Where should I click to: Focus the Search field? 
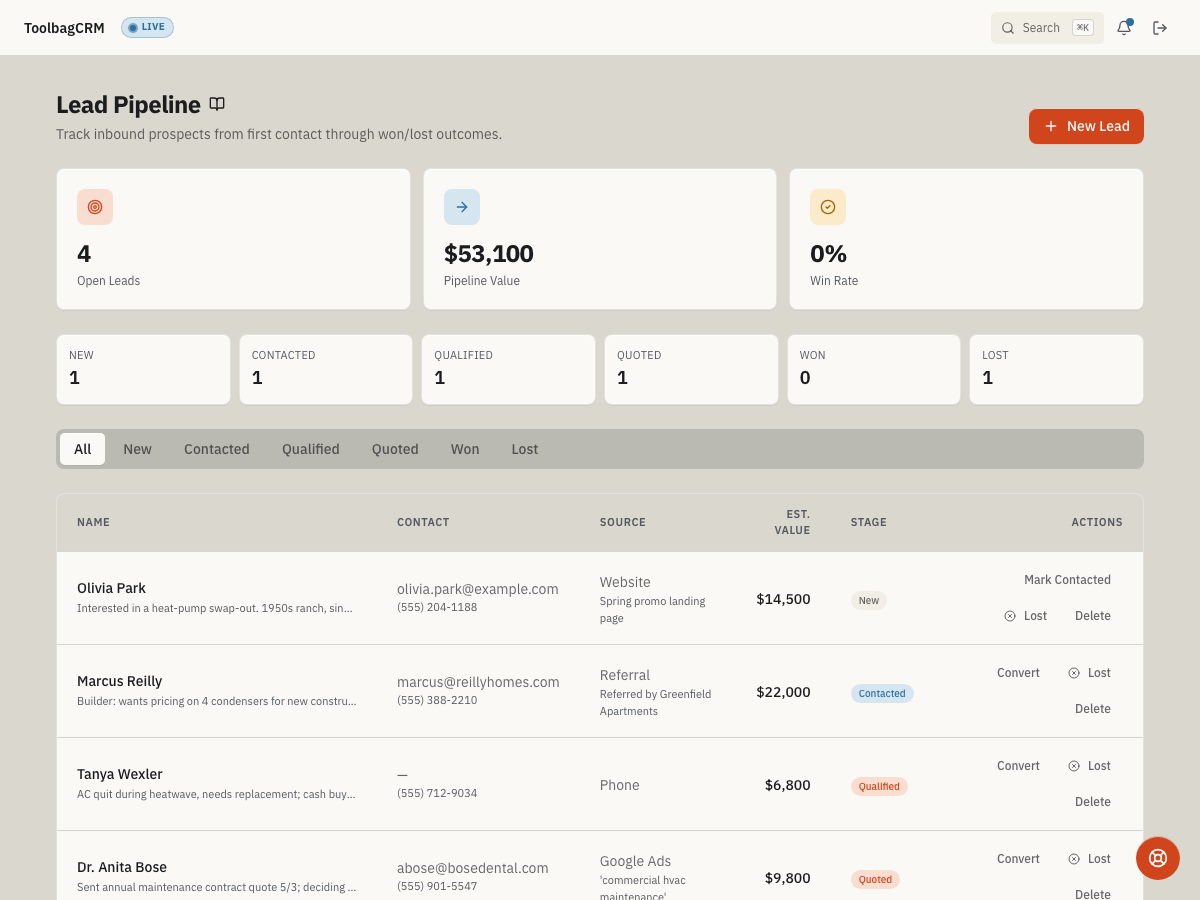1047,28
